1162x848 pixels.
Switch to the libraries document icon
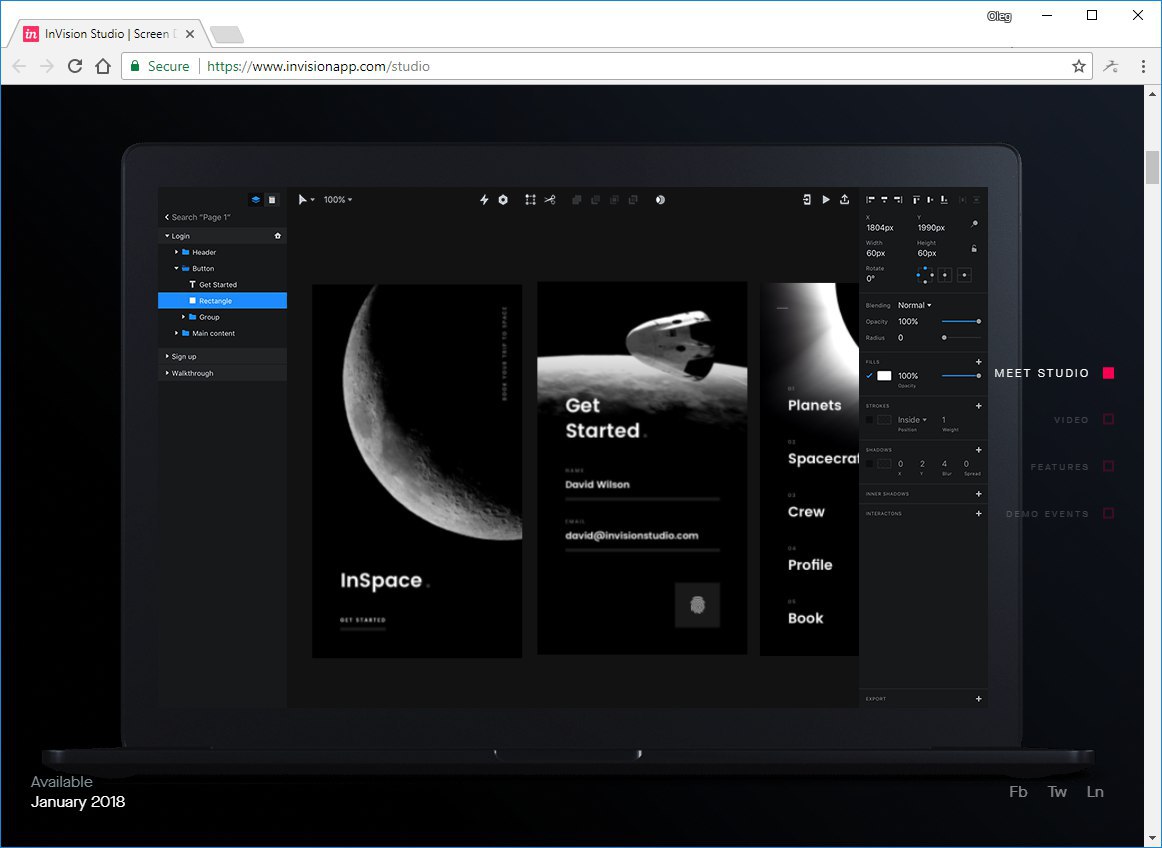pyautogui.click(x=272, y=199)
